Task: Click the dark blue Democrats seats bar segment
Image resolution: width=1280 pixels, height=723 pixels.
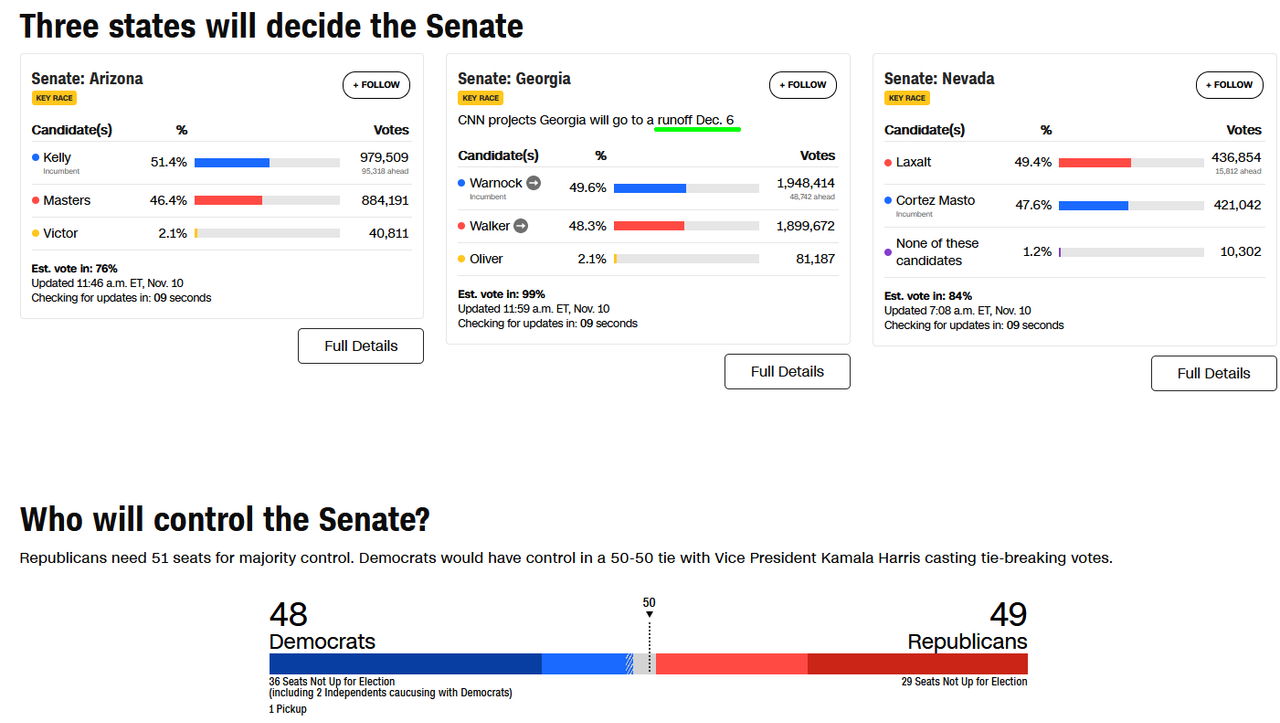Action: [405, 663]
